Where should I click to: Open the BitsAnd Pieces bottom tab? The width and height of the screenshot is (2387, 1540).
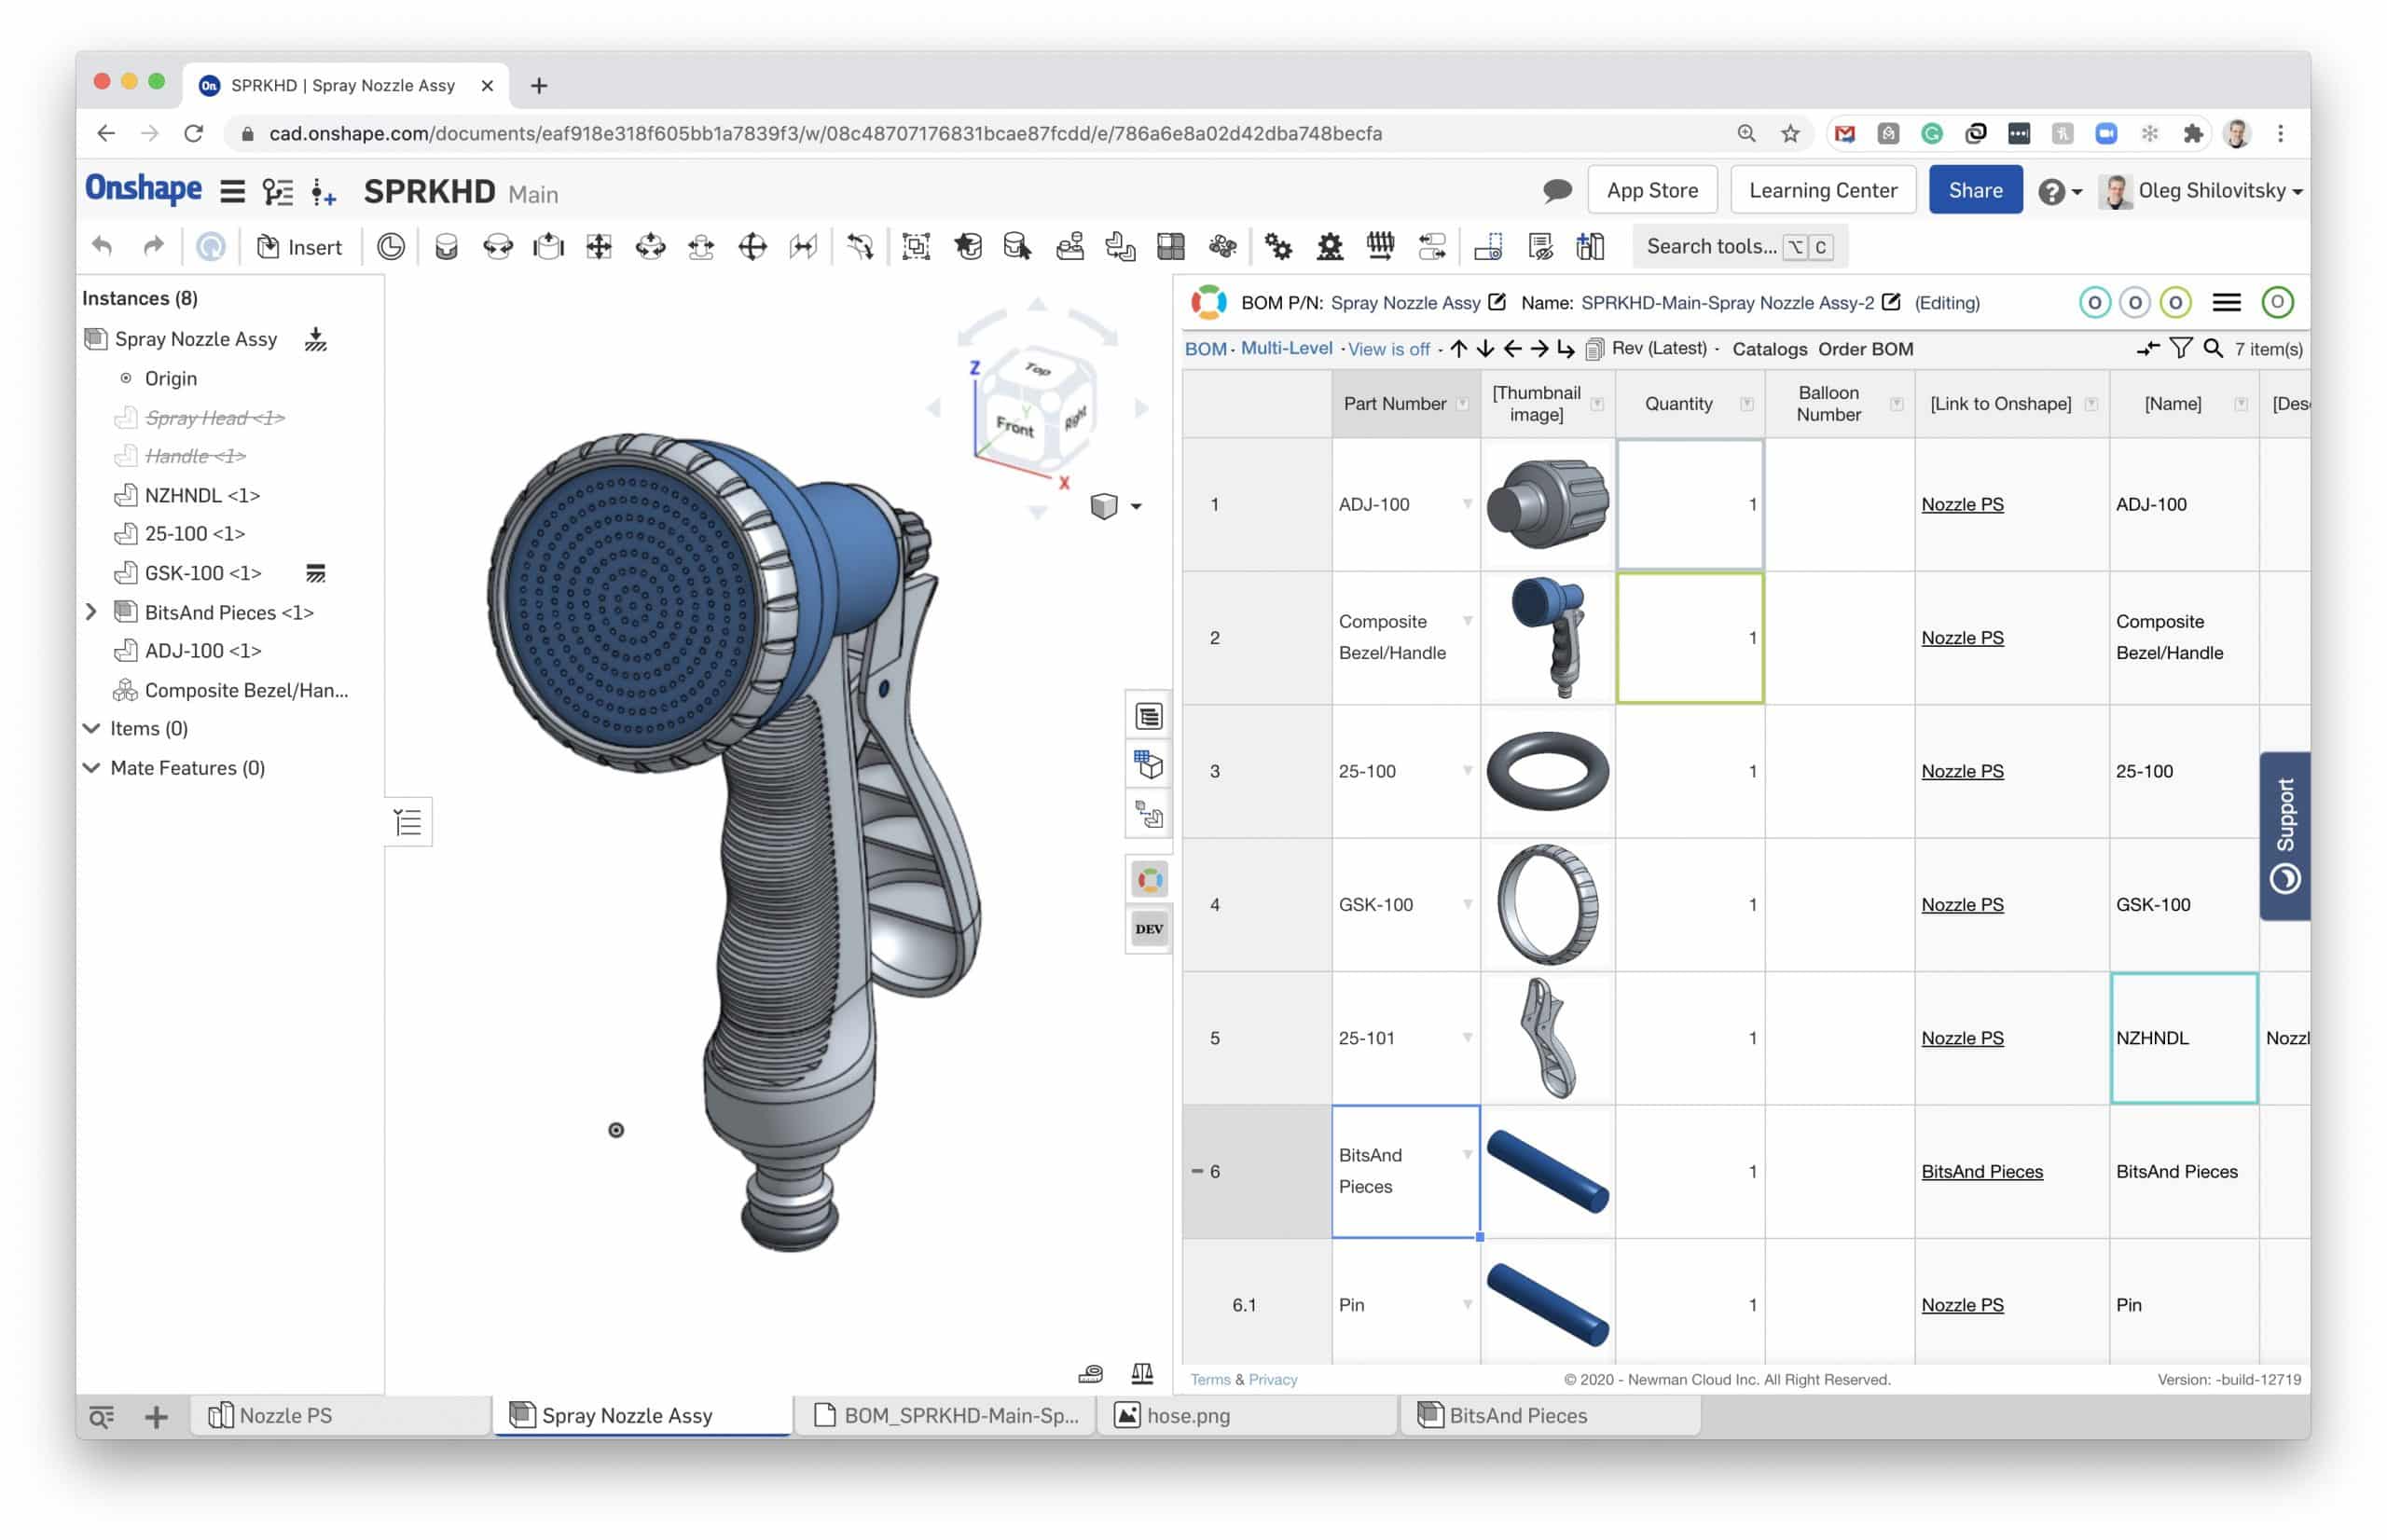[1550, 1415]
